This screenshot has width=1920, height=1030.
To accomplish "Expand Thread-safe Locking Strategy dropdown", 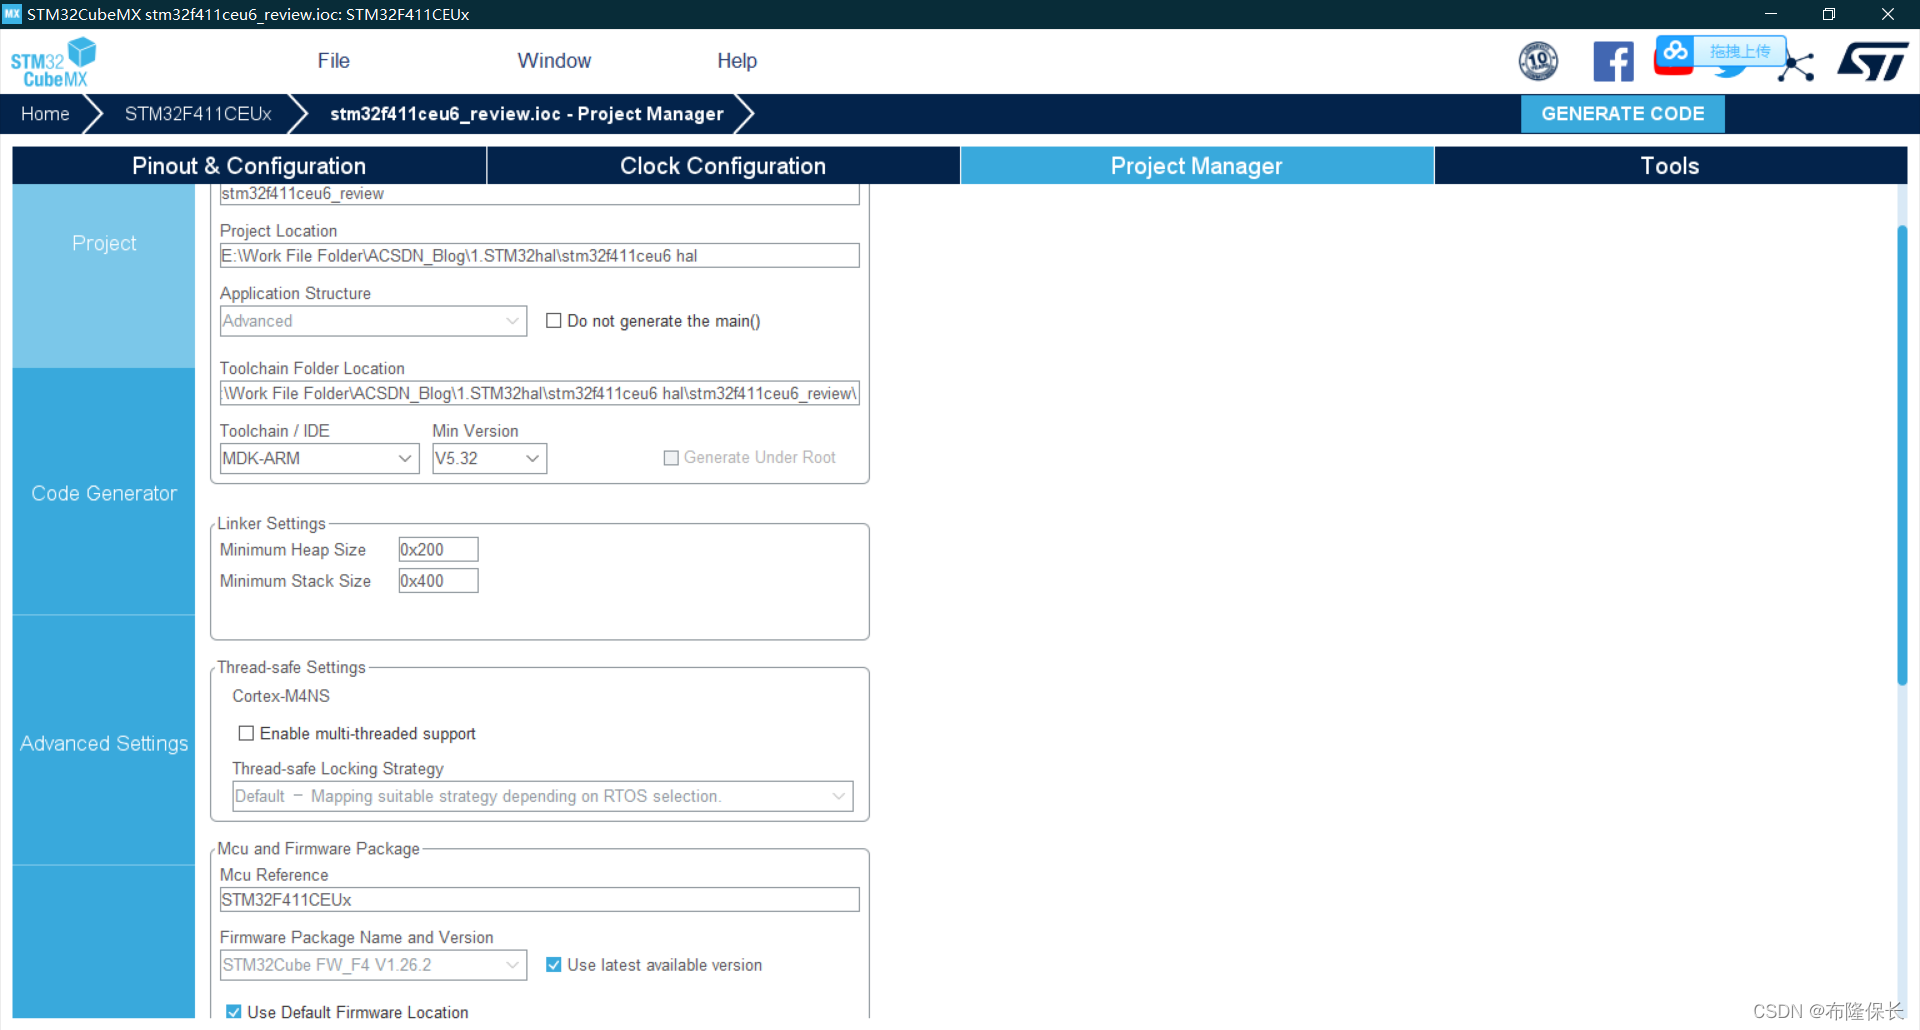I will (542, 796).
